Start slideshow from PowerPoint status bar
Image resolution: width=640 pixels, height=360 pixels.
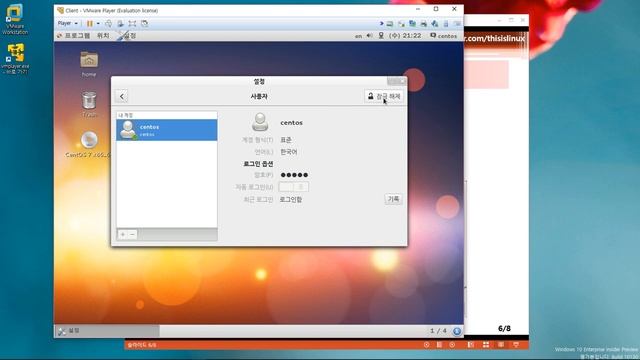click(x=516, y=345)
